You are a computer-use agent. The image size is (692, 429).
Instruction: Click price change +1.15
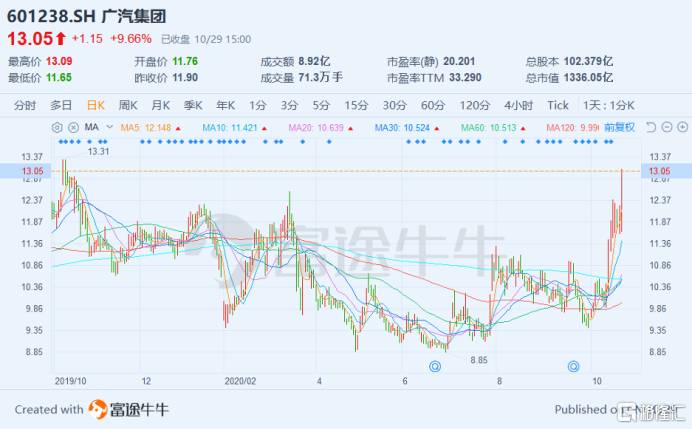click(x=87, y=39)
